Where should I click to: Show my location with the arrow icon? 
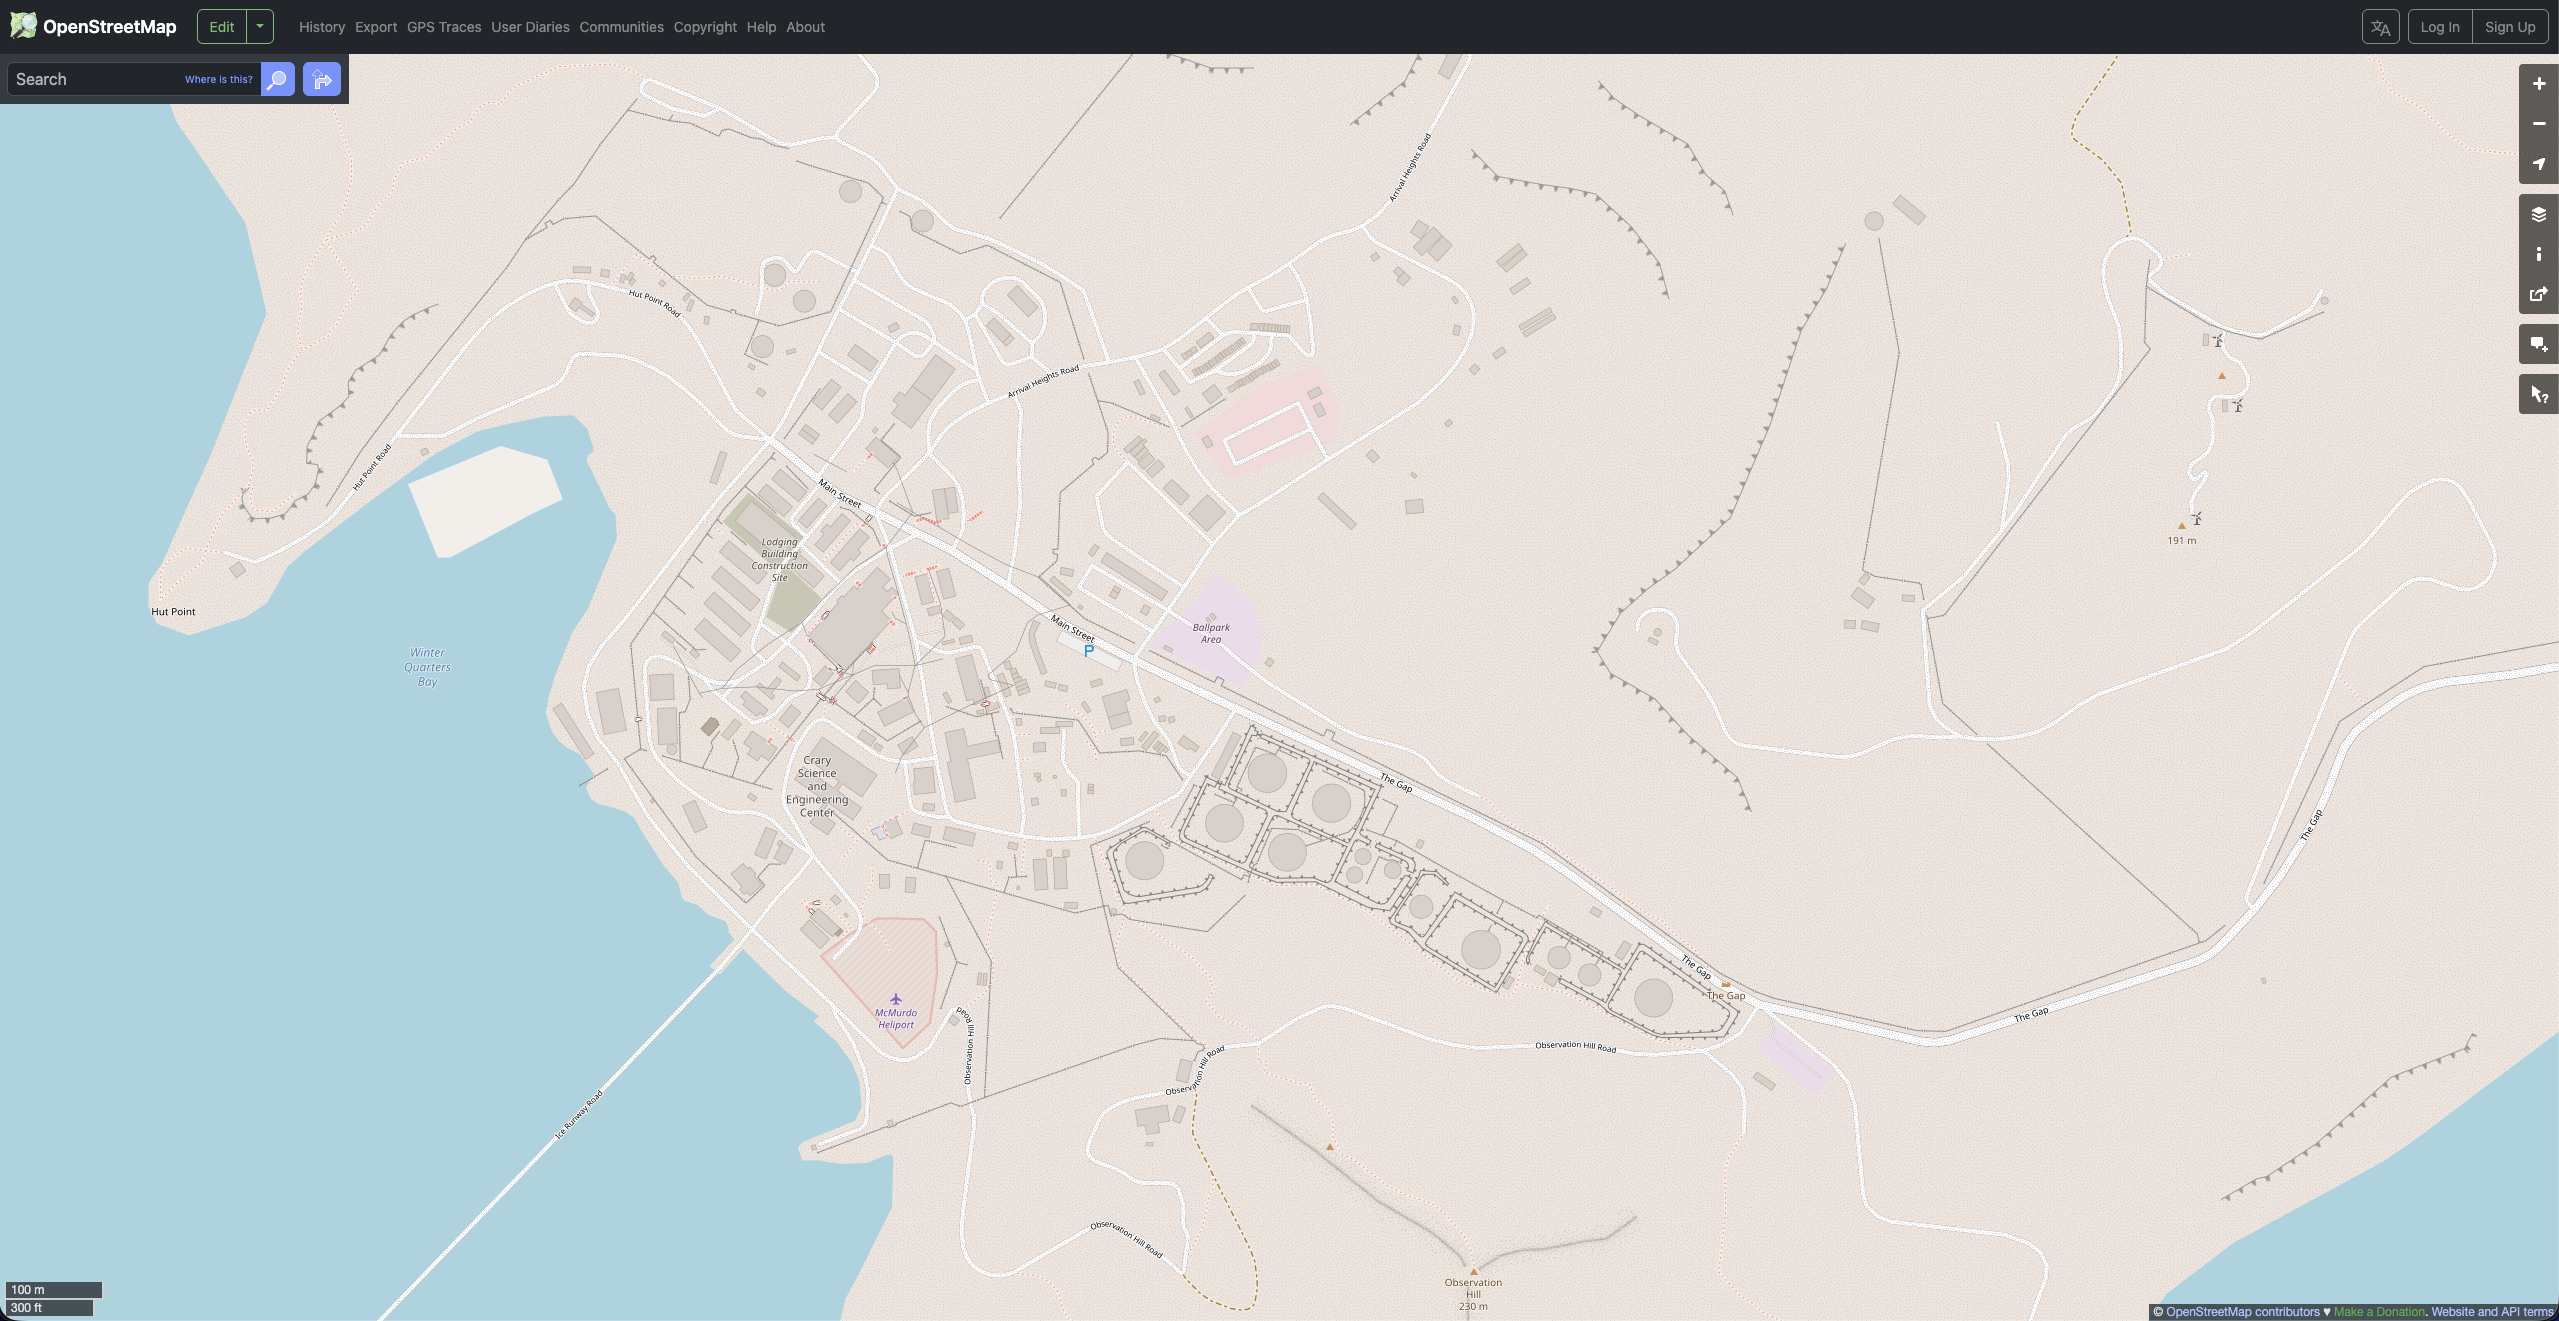click(x=2538, y=164)
